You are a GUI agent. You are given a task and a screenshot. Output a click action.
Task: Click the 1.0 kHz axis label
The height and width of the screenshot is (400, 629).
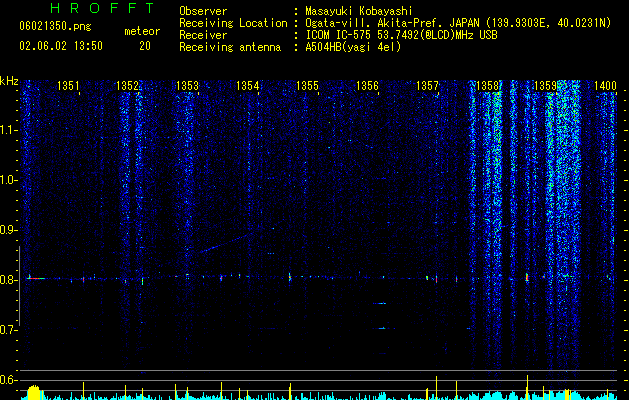(9, 180)
